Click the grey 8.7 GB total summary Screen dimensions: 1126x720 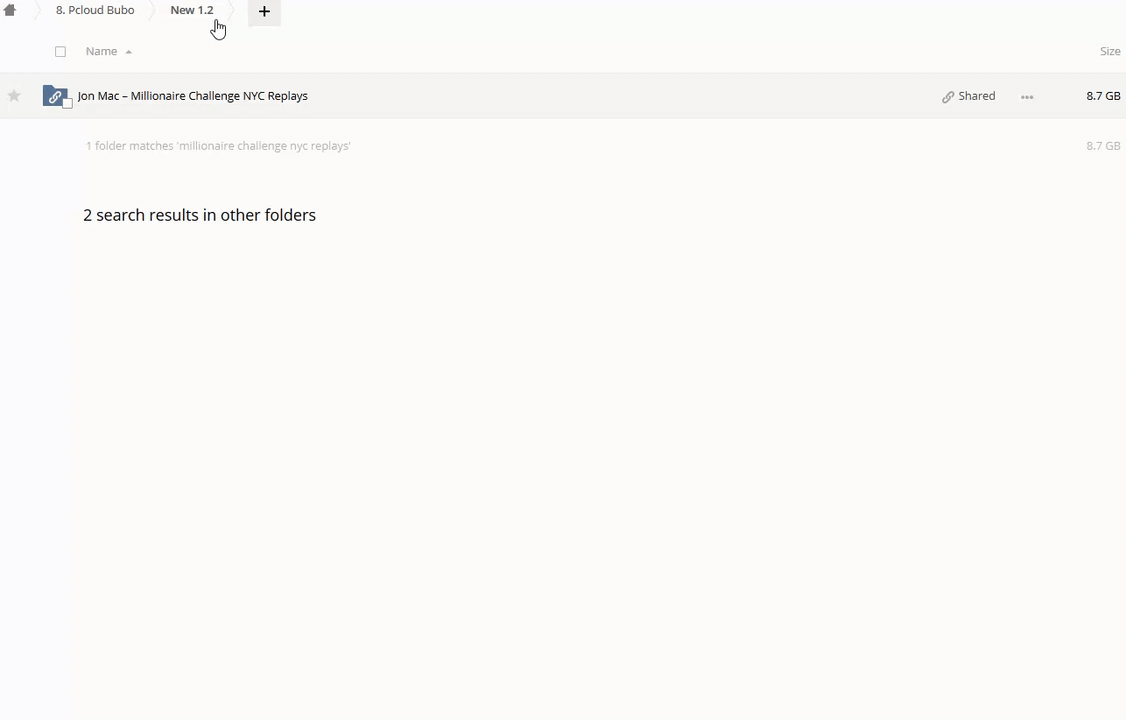point(1103,146)
